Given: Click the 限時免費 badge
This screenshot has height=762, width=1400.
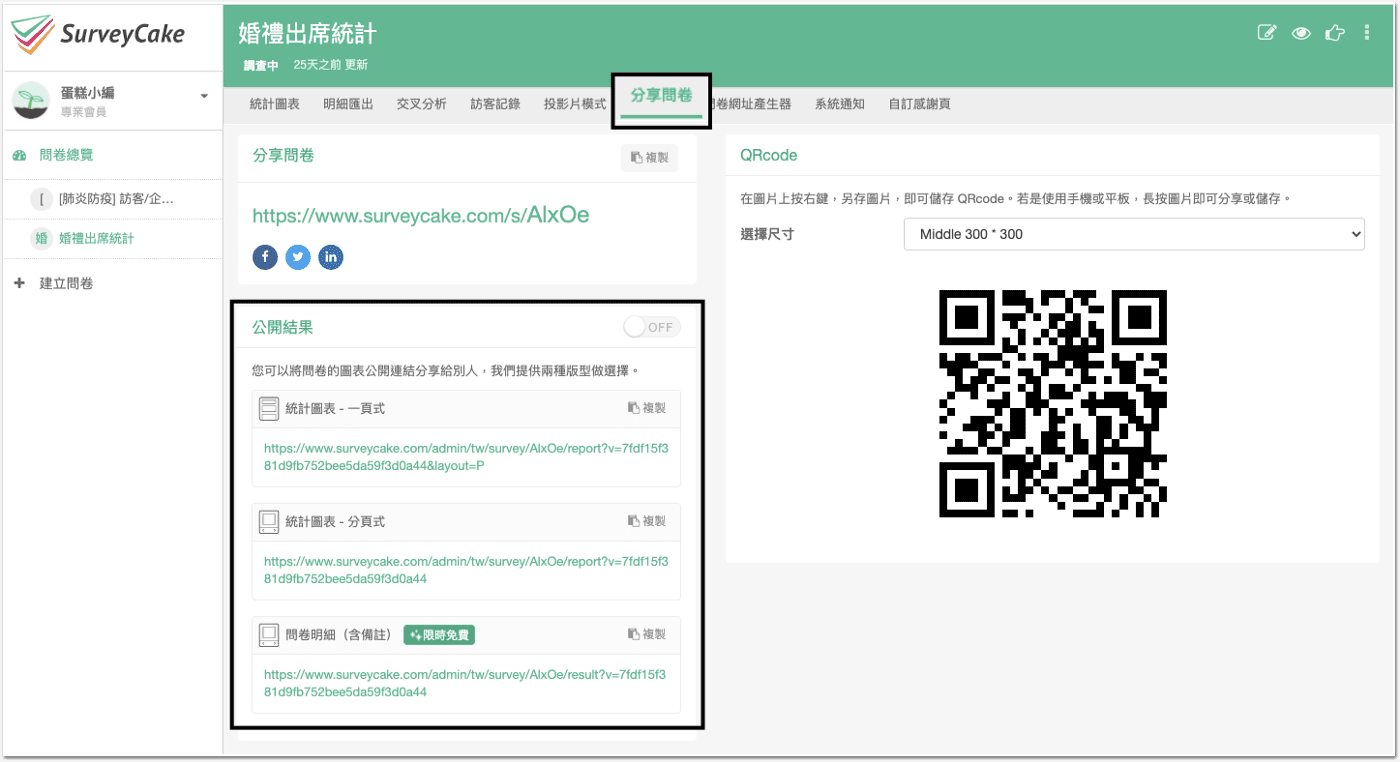Looking at the screenshot, I should pos(439,635).
